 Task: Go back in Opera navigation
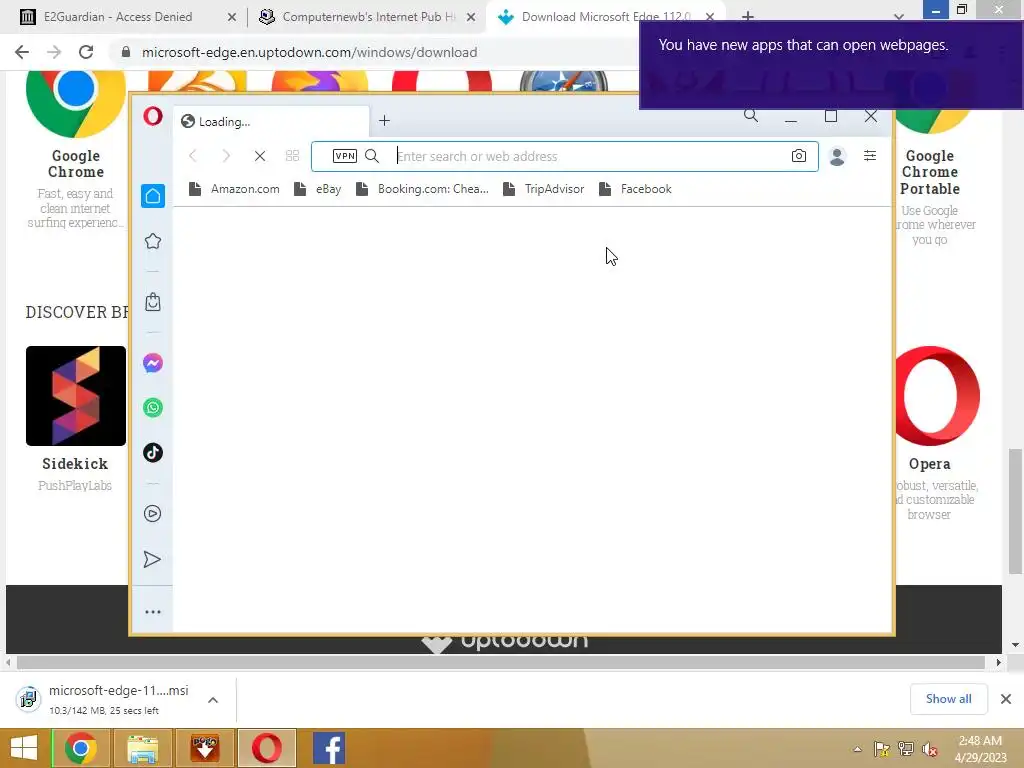coord(193,155)
